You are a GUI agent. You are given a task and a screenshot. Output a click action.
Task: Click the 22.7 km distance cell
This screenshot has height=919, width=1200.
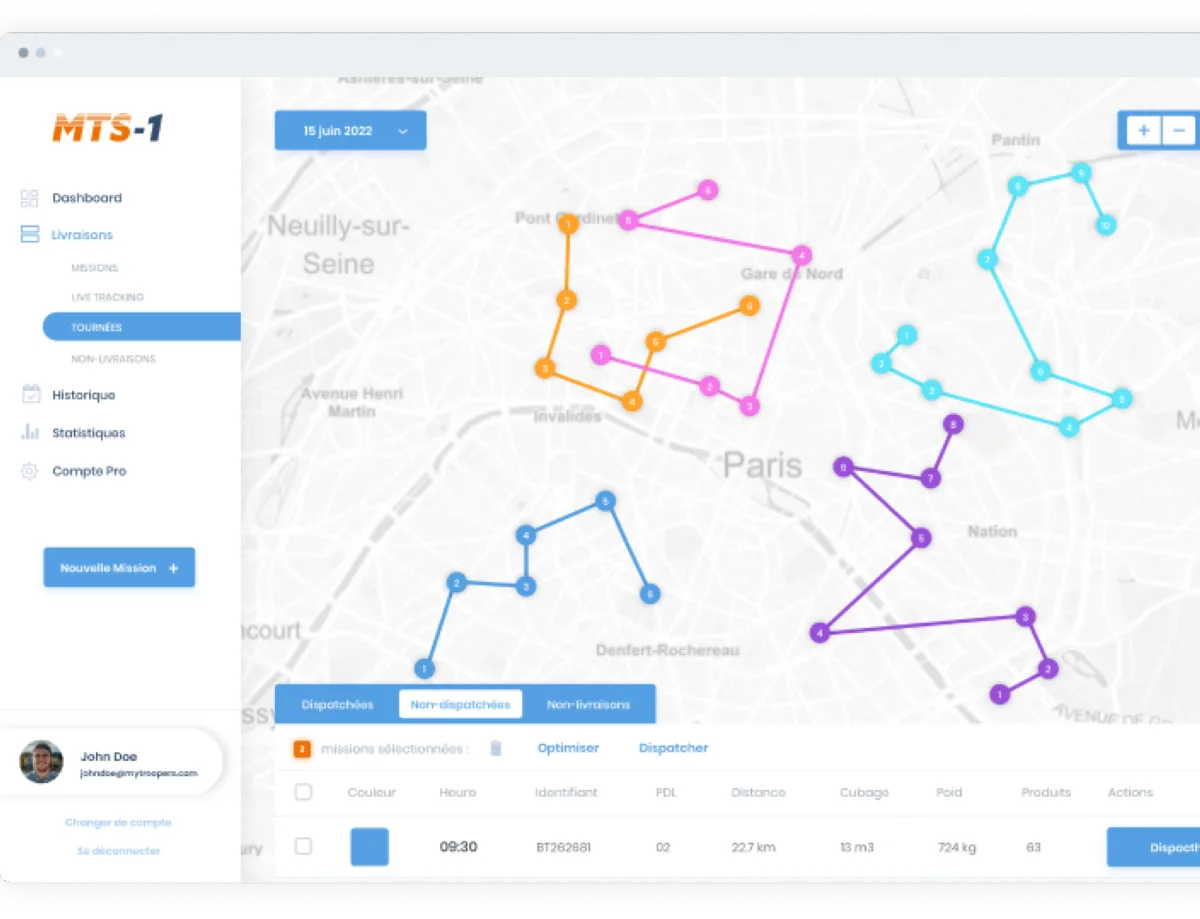coord(753,847)
